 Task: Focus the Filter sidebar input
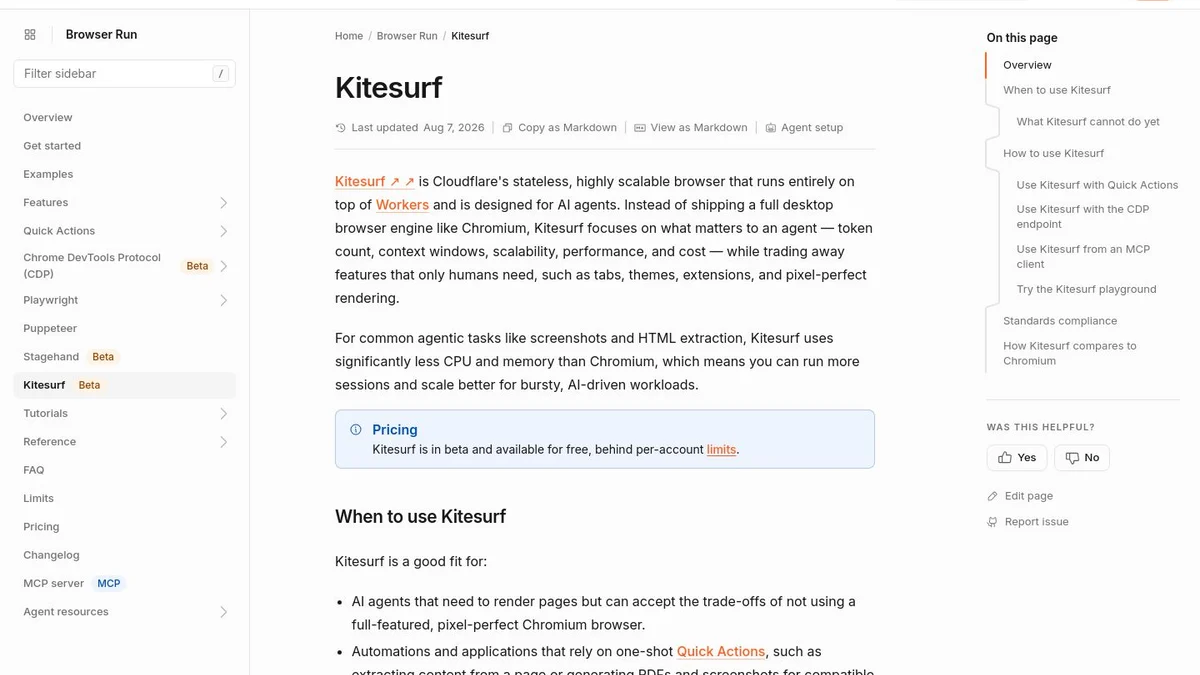[x=124, y=74]
